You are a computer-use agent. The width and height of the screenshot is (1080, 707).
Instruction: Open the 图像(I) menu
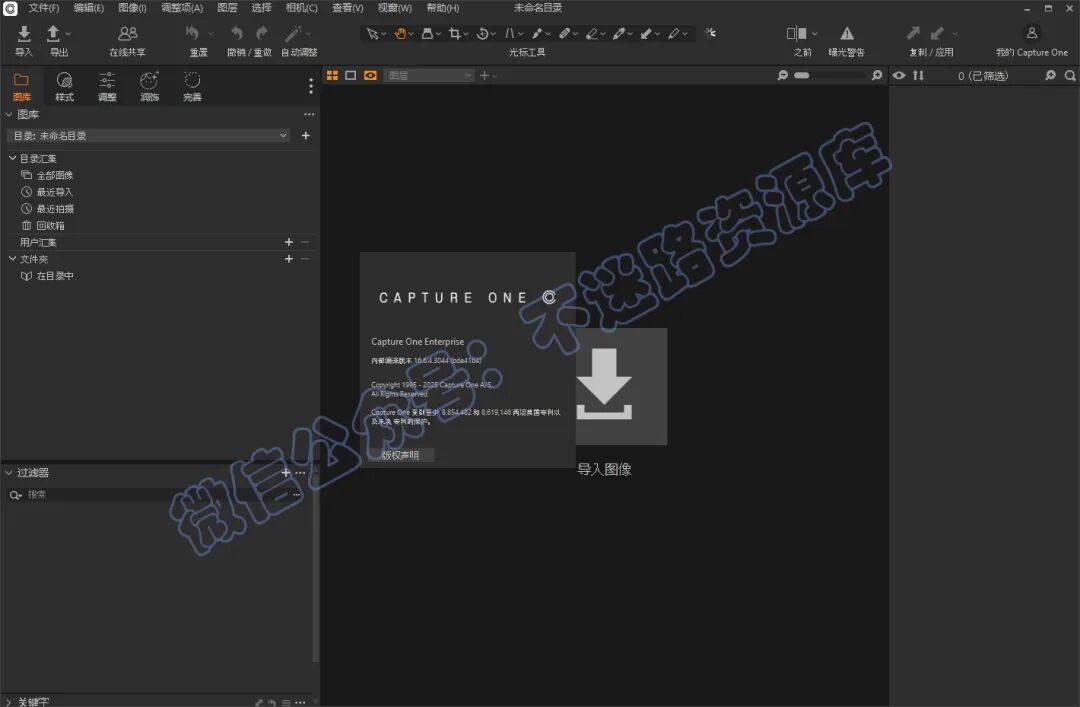click(132, 8)
